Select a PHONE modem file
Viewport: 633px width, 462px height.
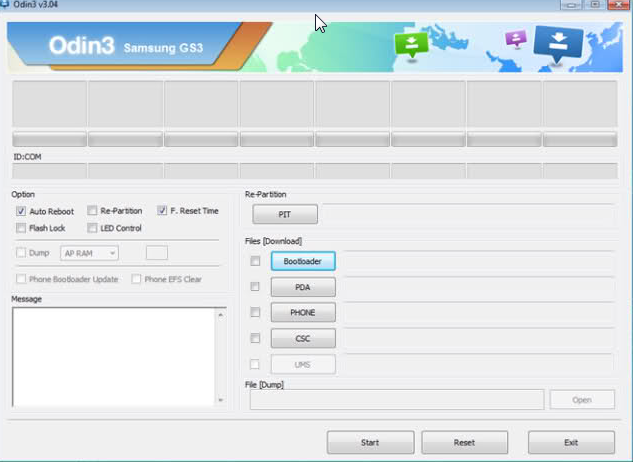pyautogui.click(x=303, y=313)
